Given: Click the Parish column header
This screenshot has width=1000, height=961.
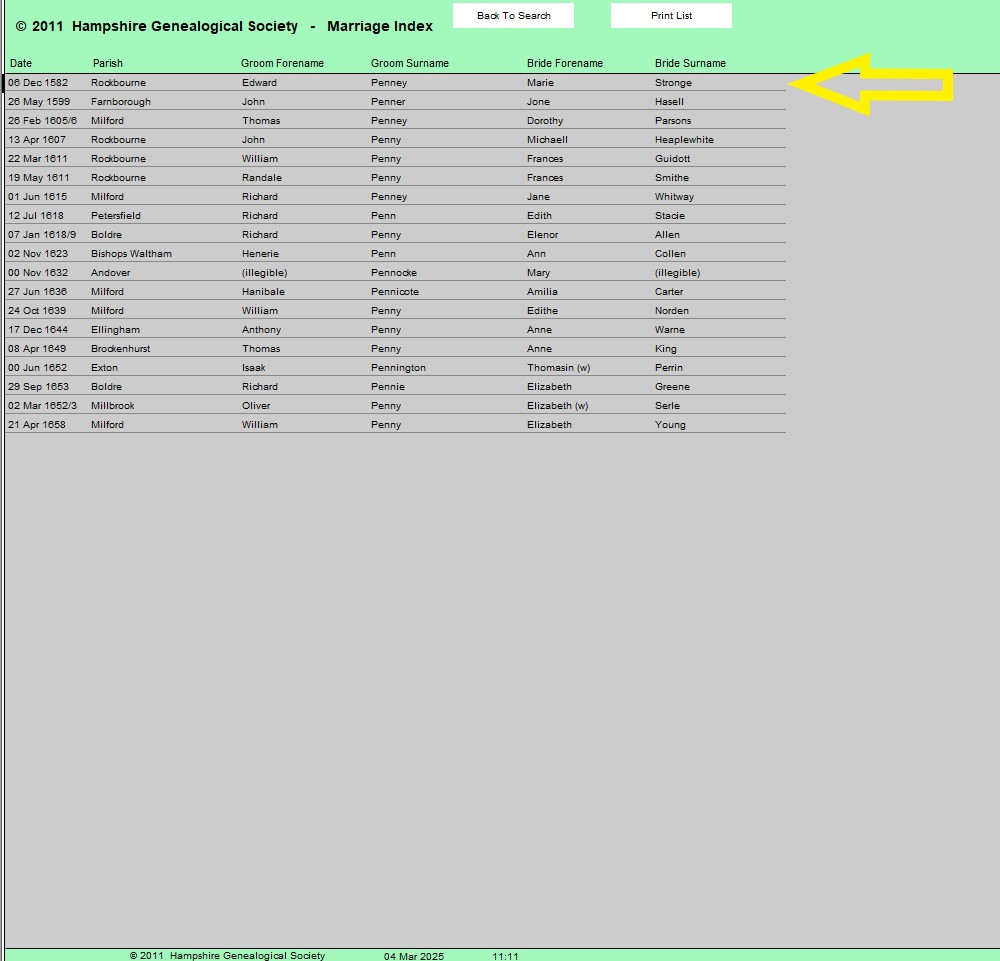Looking at the screenshot, I should click(108, 64).
